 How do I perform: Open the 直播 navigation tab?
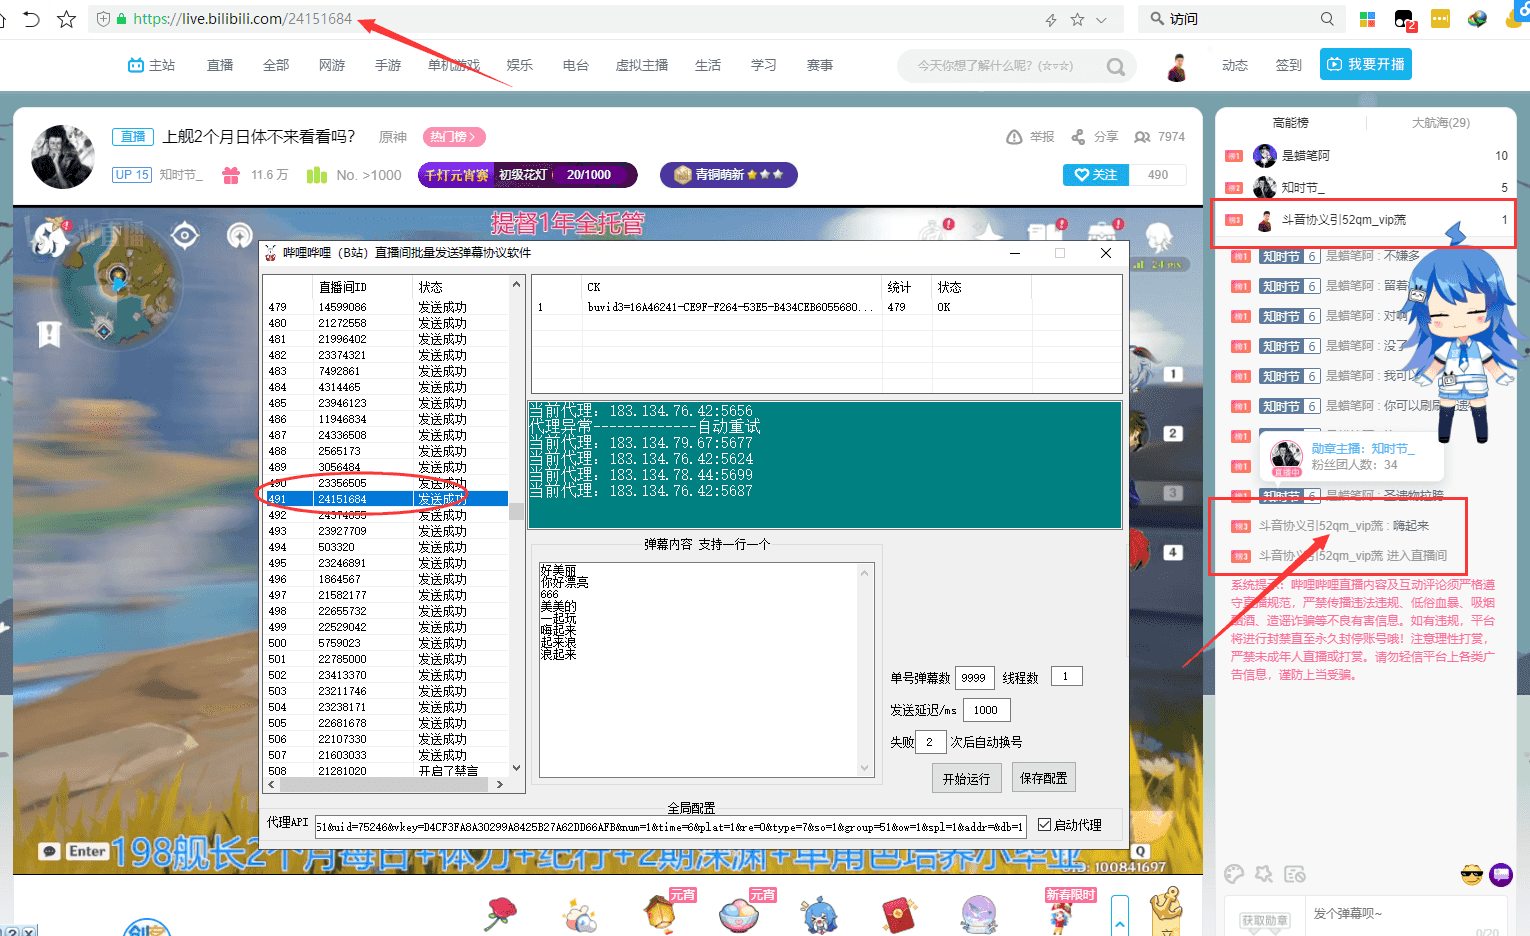click(220, 65)
